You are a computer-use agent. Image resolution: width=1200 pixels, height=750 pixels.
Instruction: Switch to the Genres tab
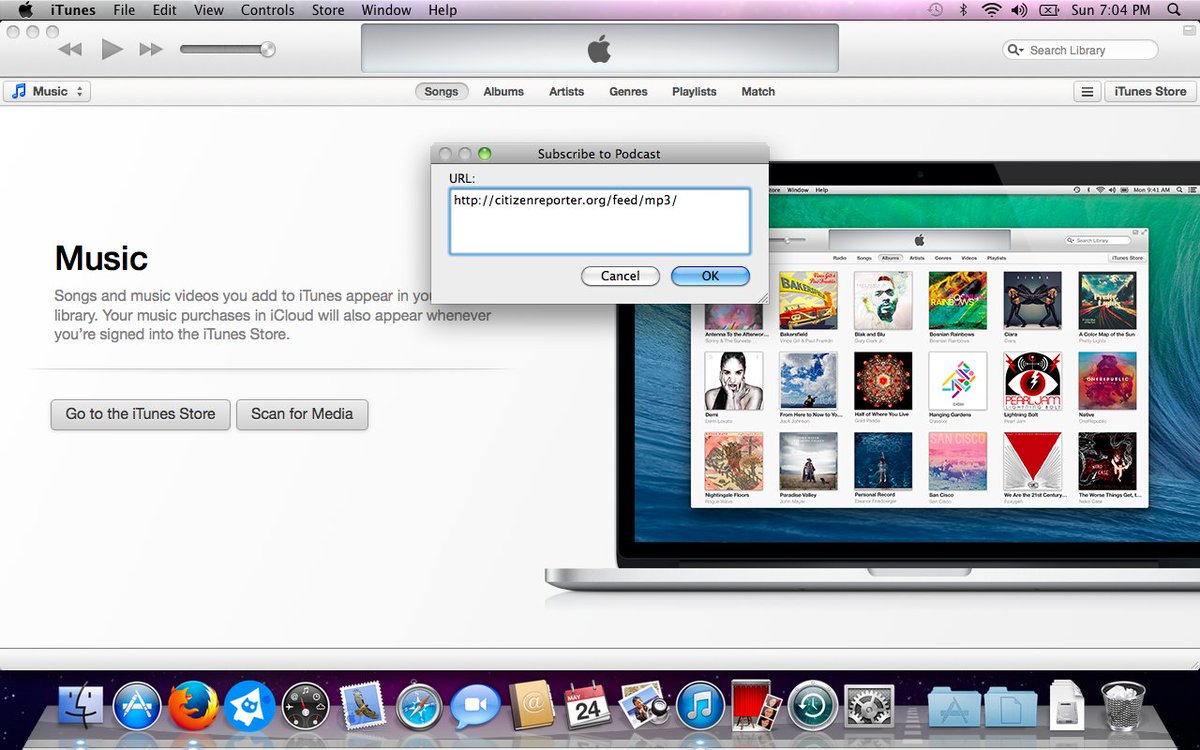[628, 91]
